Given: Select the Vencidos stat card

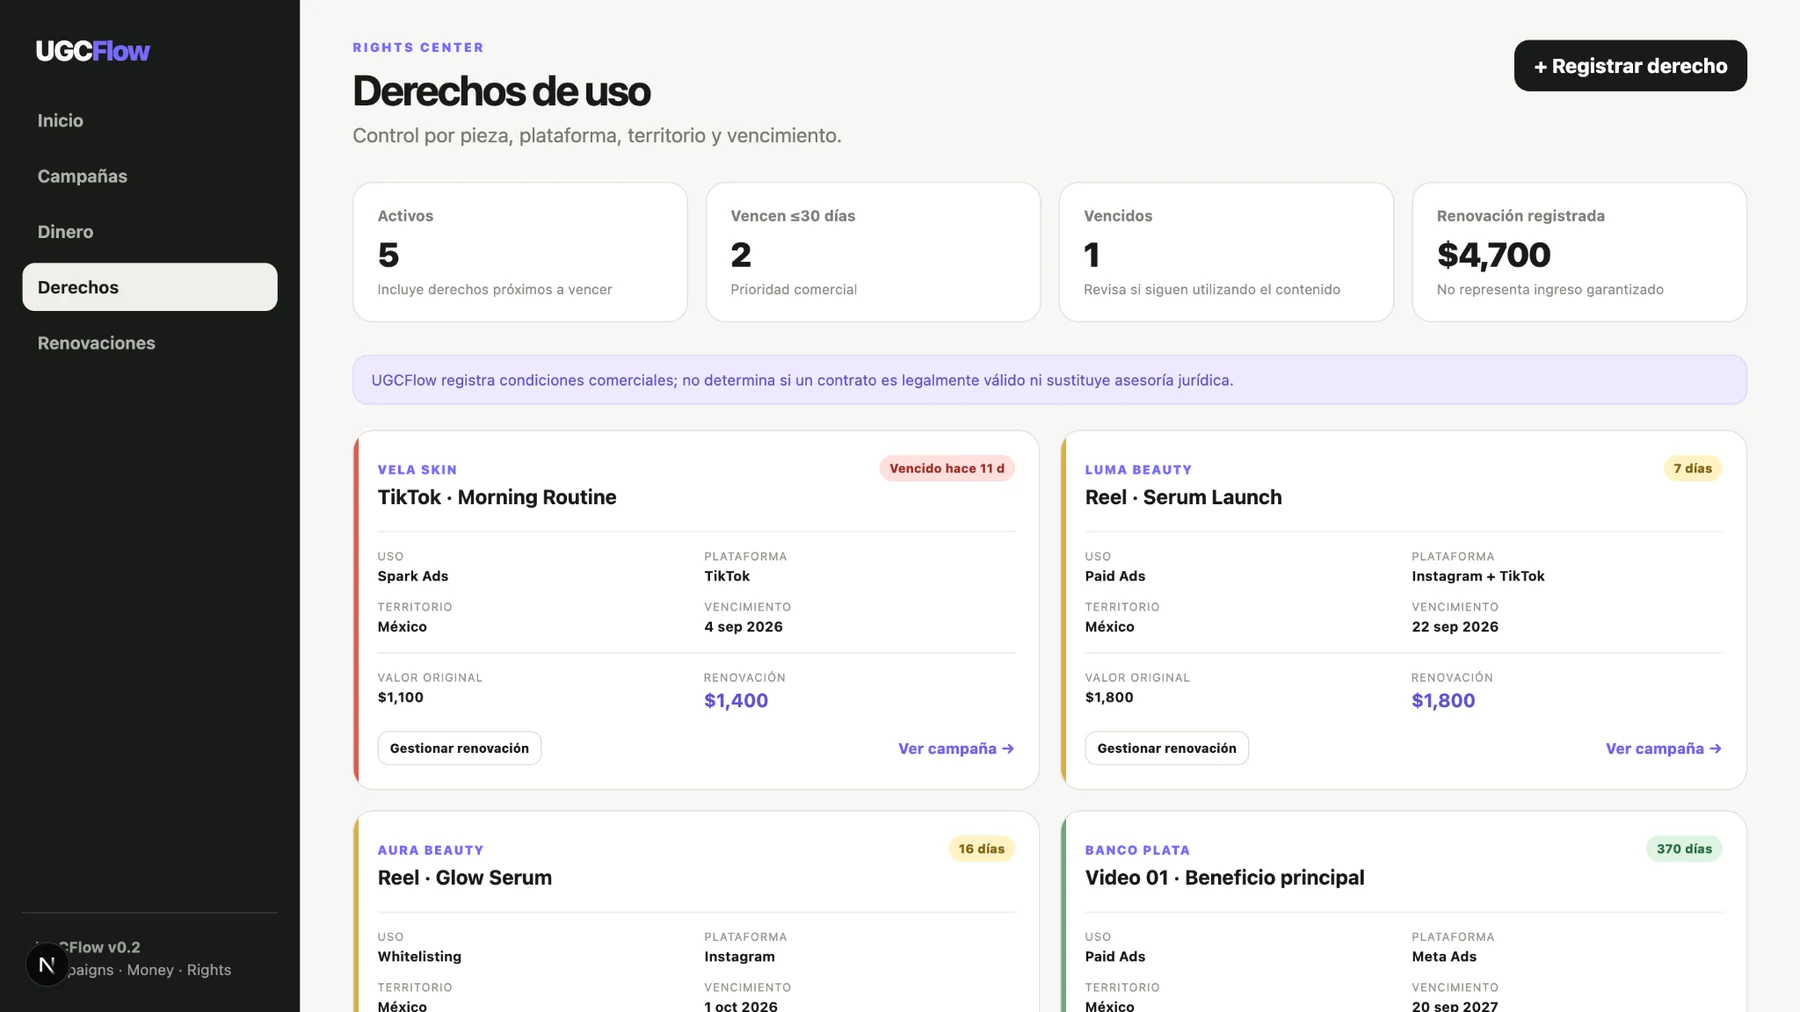Looking at the screenshot, I should [x=1226, y=252].
